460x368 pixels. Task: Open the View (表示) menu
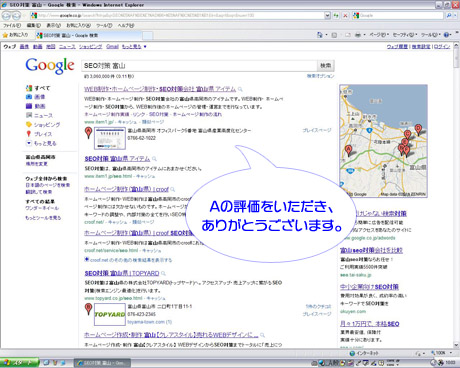point(53,25)
